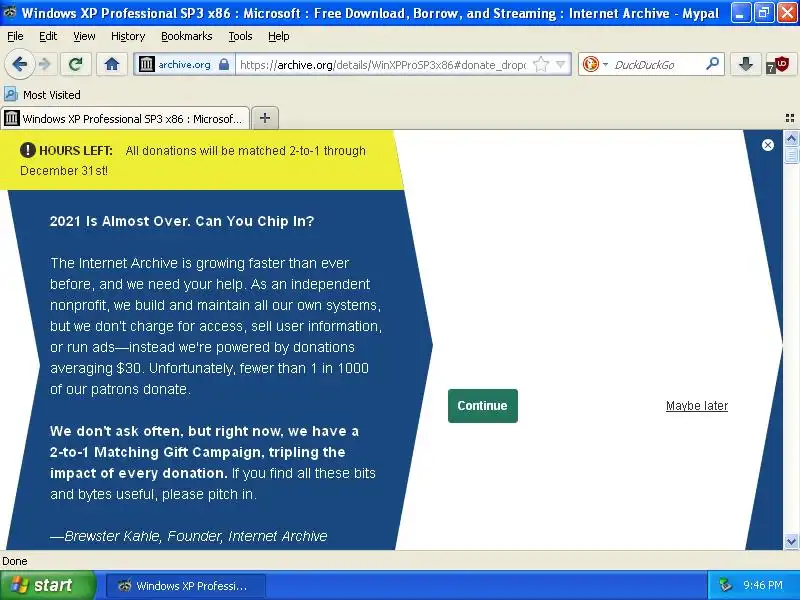The height and width of the screenshot is (600, 800).
Task: Open a new tab with plus button
Action: click(265, 118)
